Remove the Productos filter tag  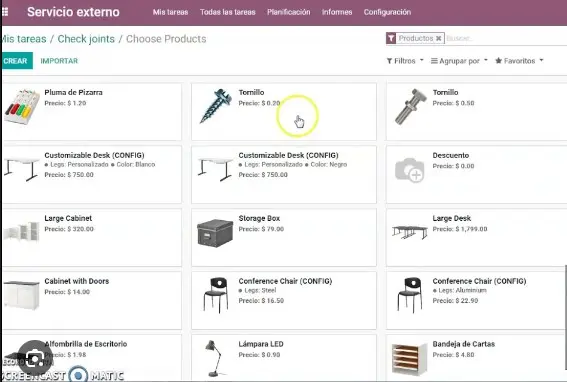point(438,38)
